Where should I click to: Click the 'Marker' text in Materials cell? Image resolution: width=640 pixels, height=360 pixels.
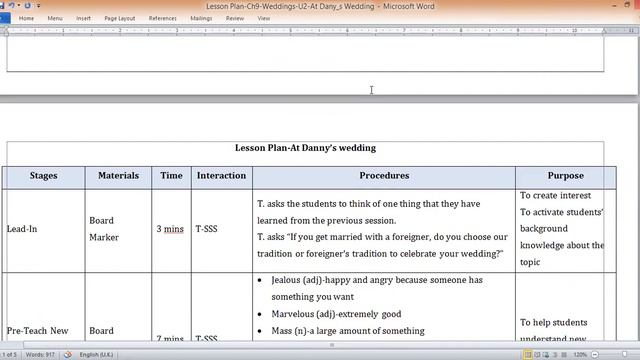104,238
